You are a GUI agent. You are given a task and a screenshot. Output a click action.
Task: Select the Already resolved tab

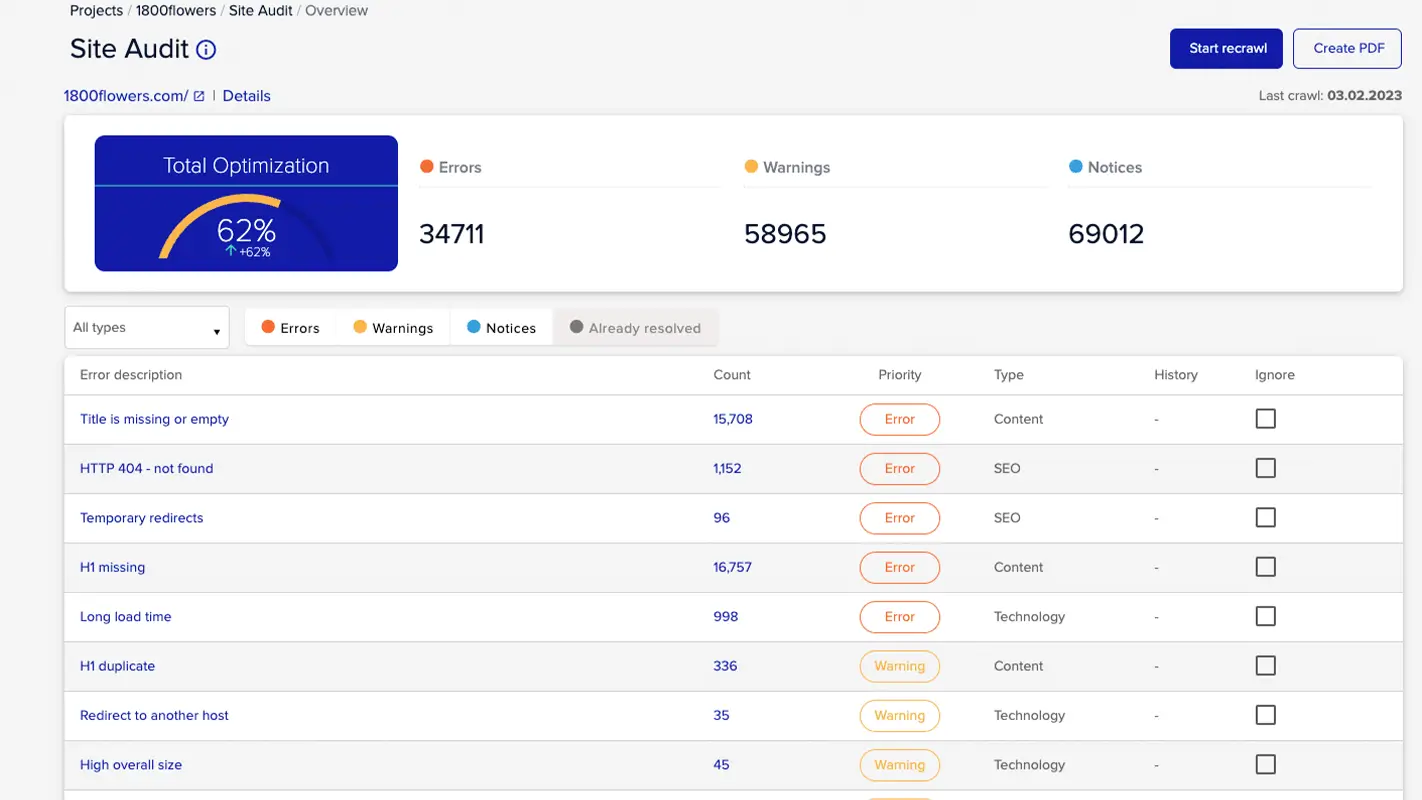coord(635,327)
